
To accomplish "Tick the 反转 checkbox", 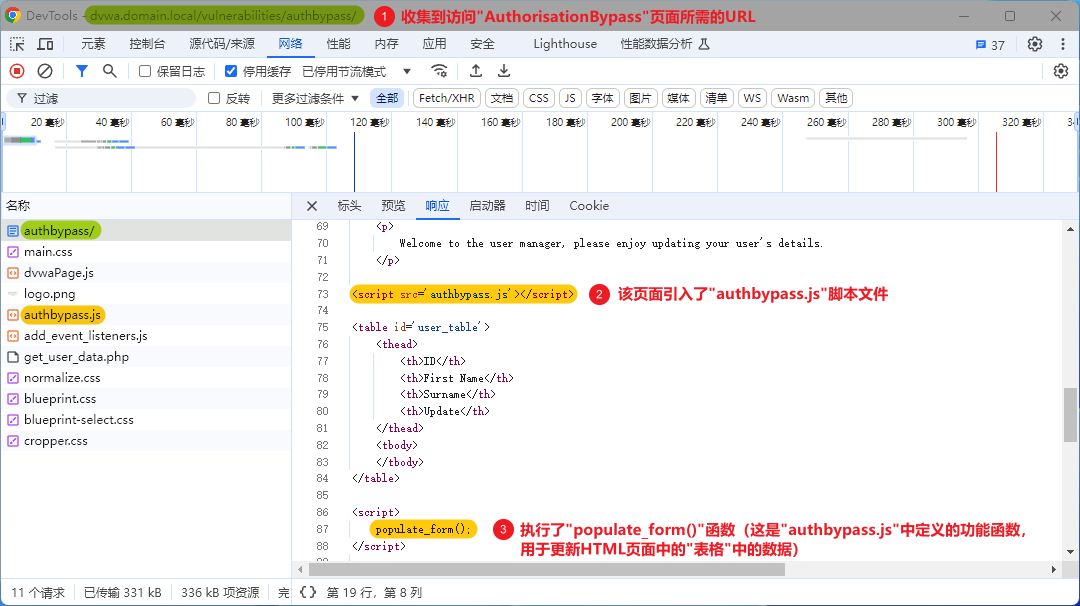I will pos(214,98).
